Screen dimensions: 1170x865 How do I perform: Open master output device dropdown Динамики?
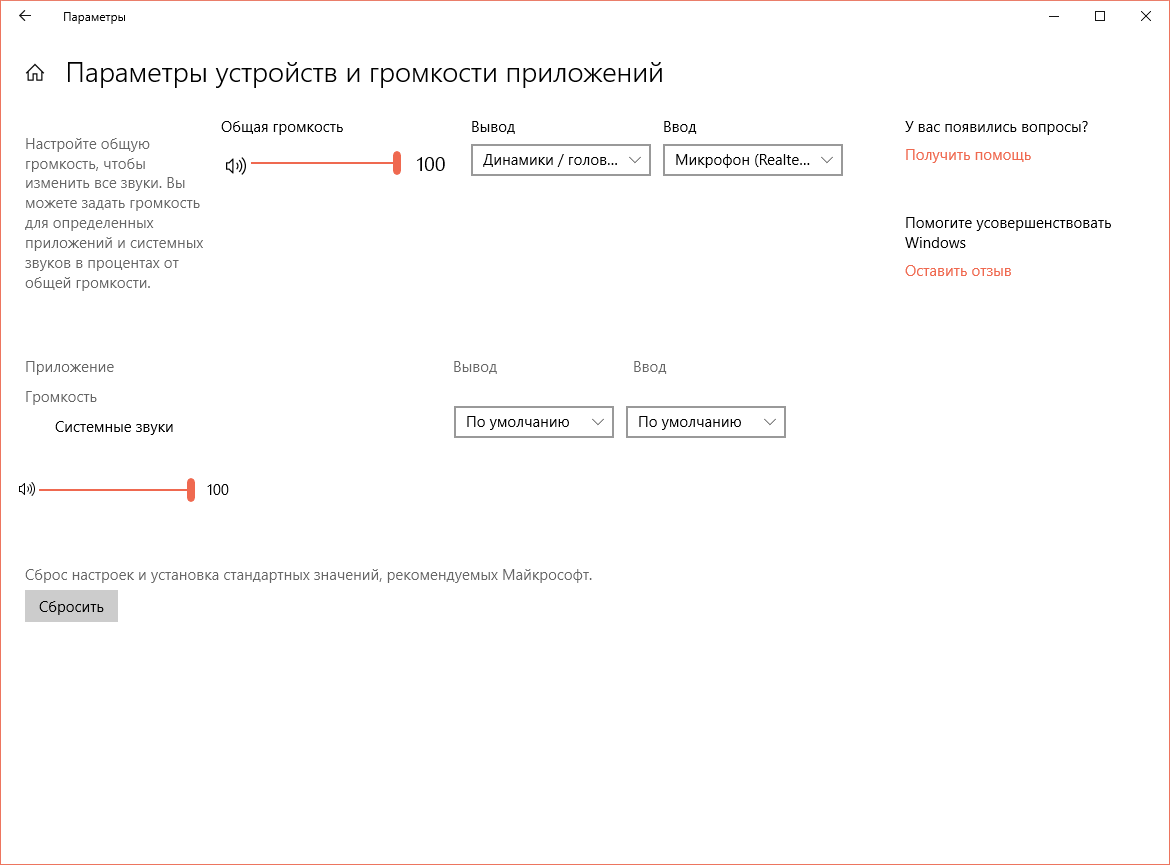pos(560,160)
